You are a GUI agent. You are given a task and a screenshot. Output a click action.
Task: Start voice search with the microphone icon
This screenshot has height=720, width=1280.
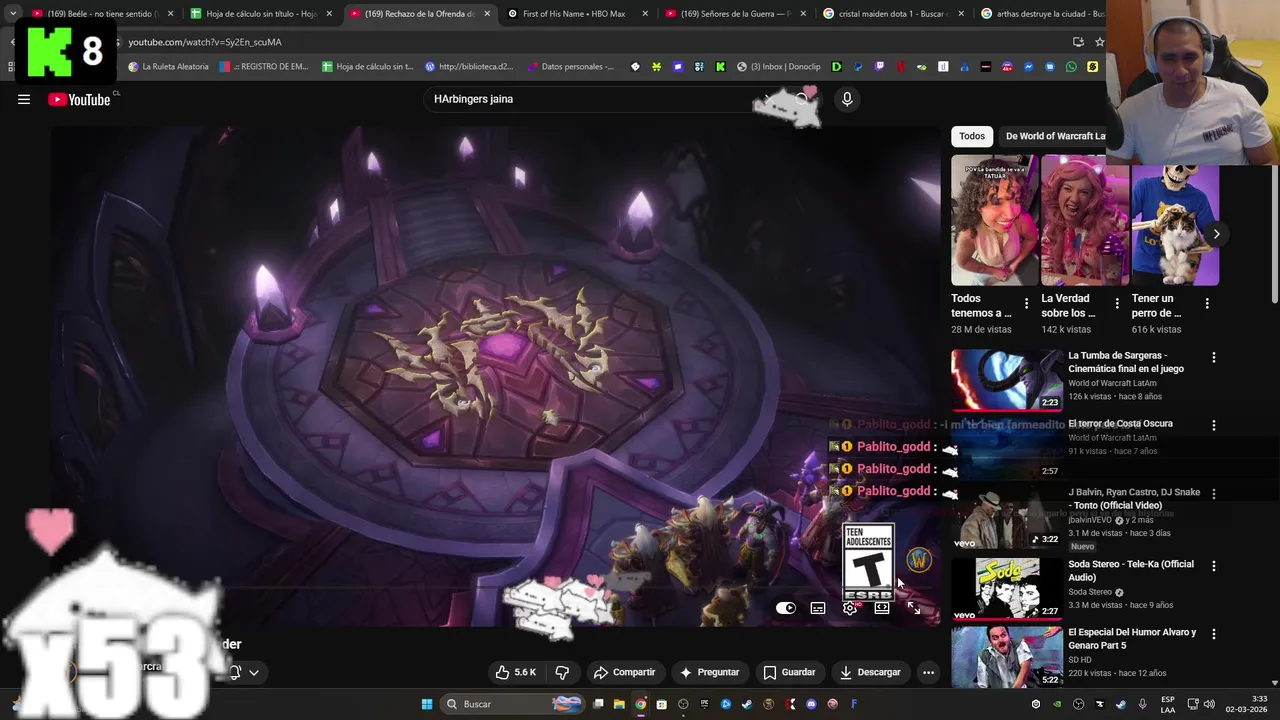click(847, 99)
